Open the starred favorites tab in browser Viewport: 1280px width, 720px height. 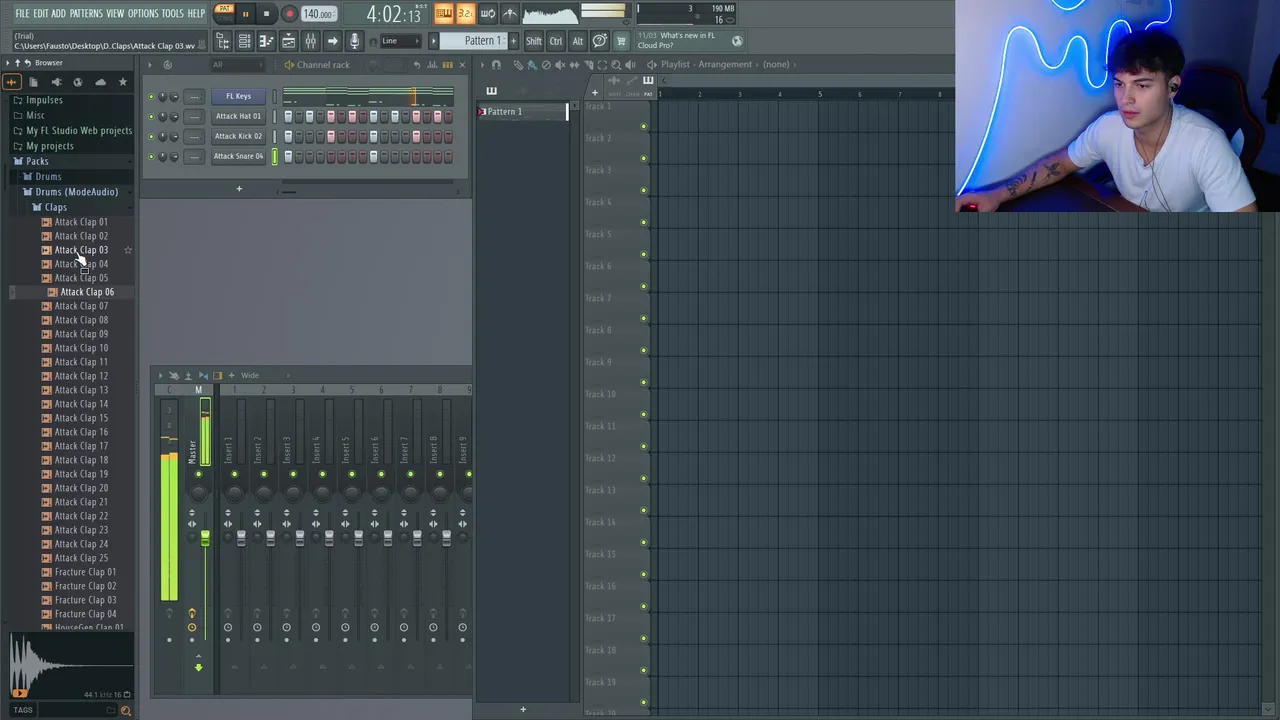[x=123, y=82]
